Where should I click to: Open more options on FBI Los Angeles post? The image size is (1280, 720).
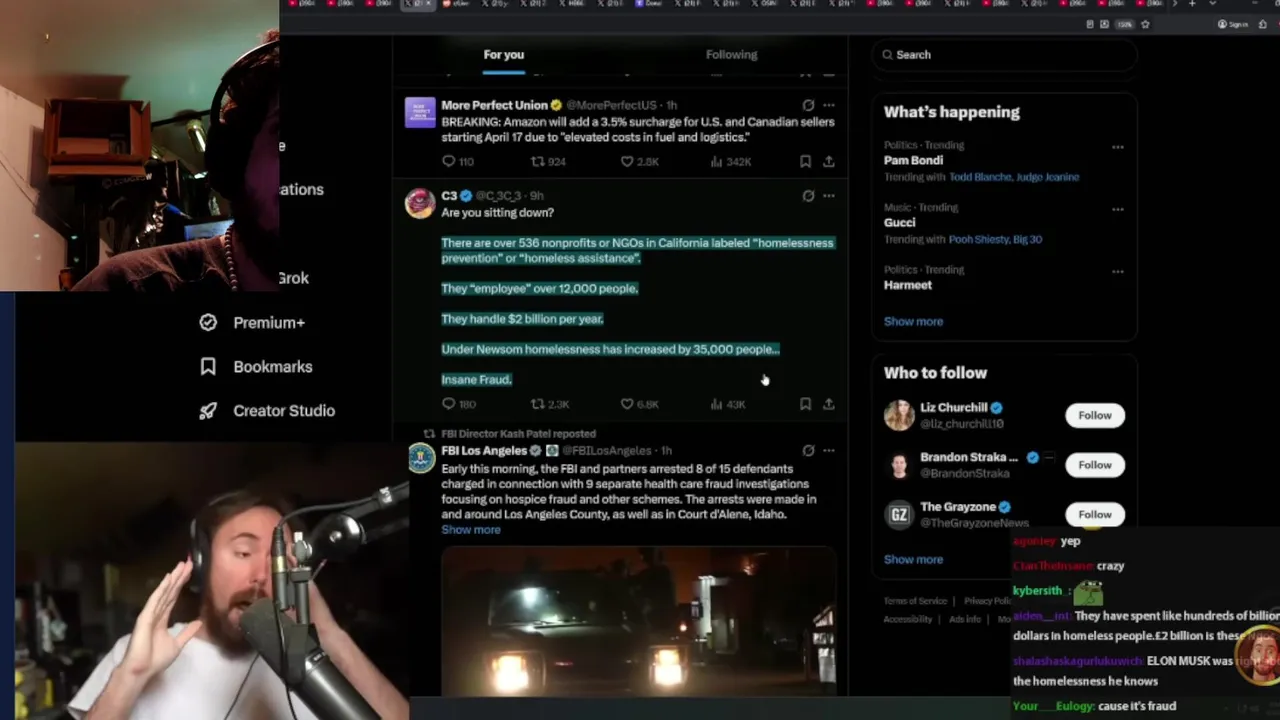829,451
